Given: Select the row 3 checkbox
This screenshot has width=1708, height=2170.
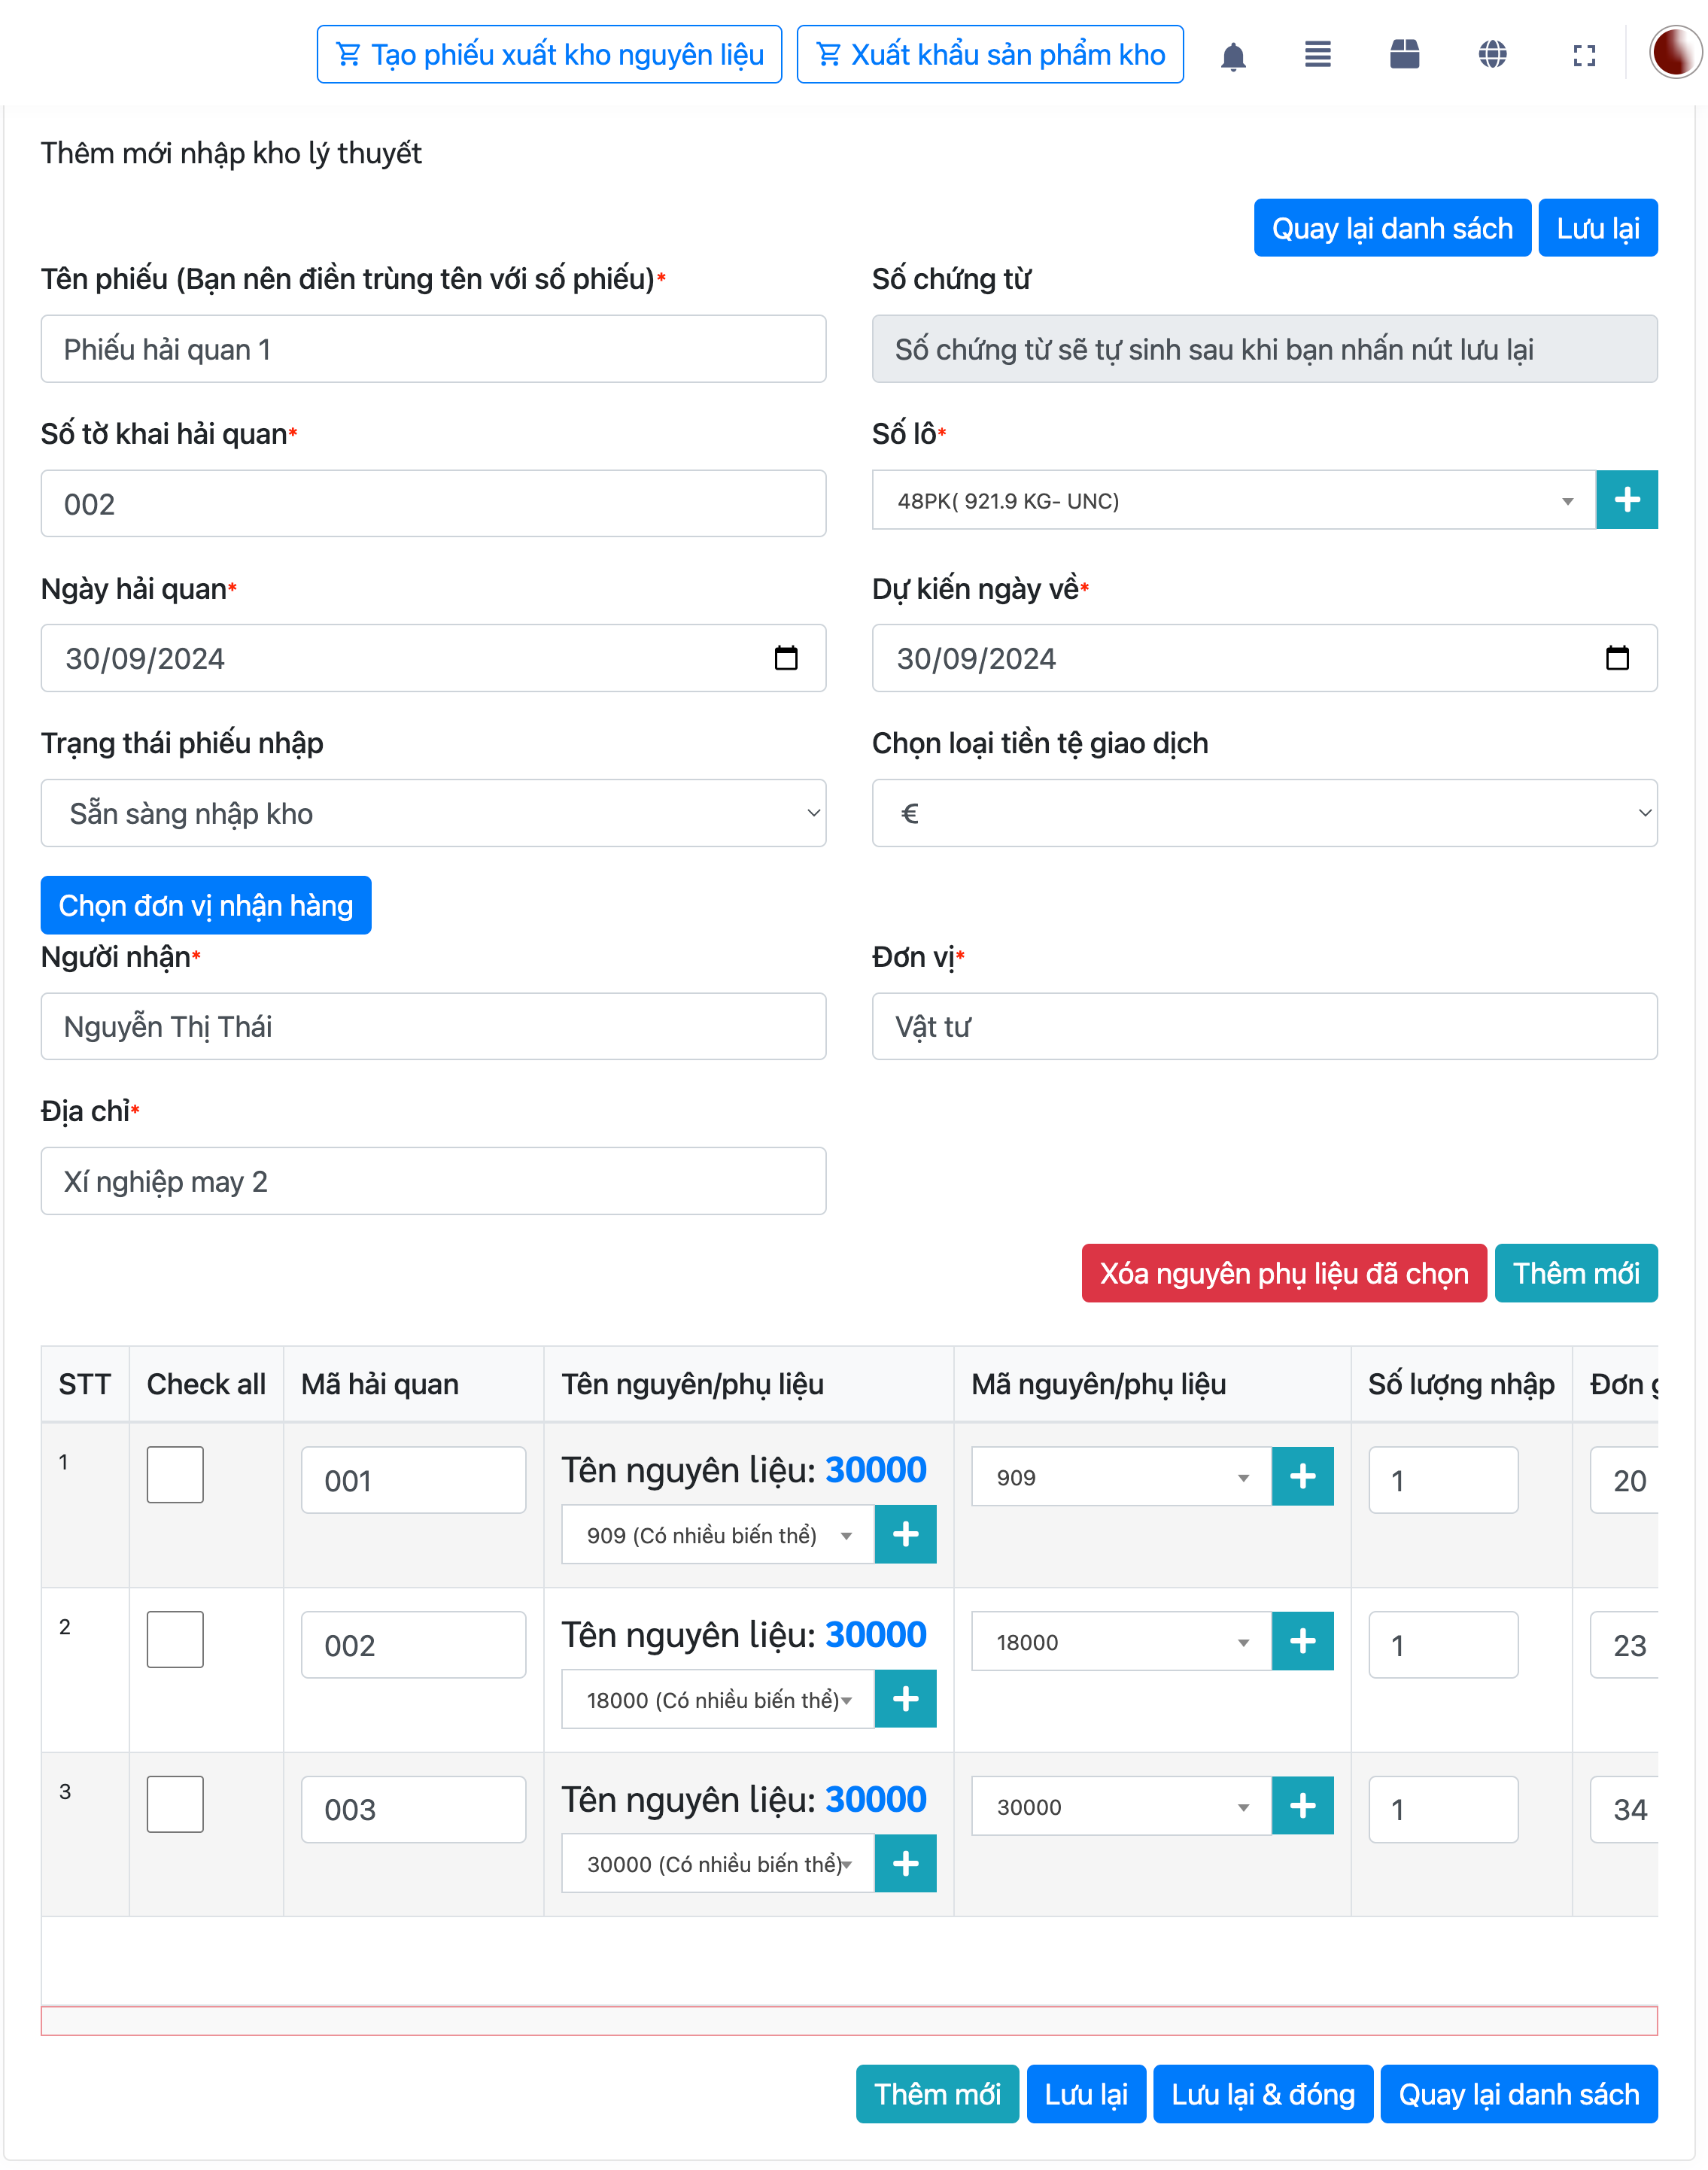Looking at the screenshot, I should 175,1804.
